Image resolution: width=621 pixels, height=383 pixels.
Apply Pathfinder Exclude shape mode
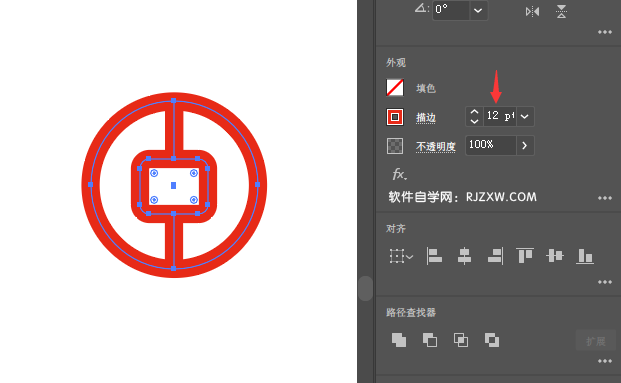pos(492,340)
